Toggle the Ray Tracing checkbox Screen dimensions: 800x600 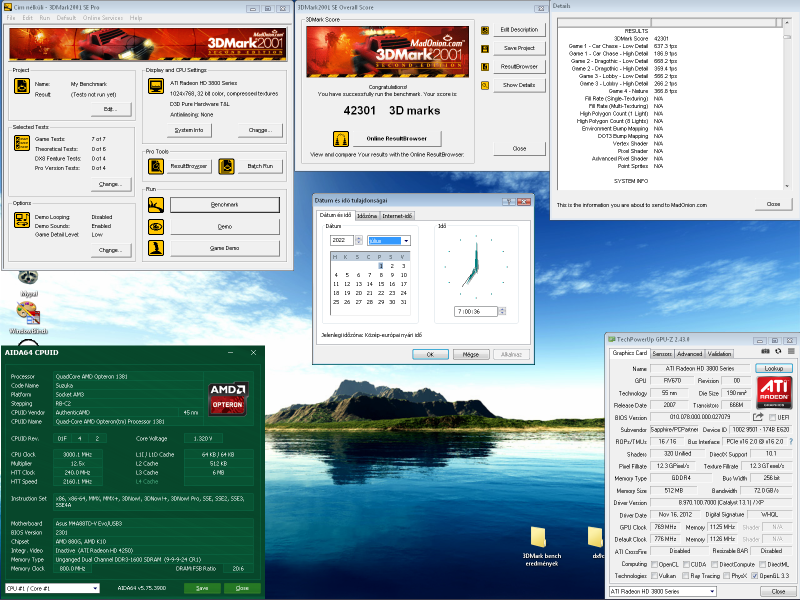686,576
